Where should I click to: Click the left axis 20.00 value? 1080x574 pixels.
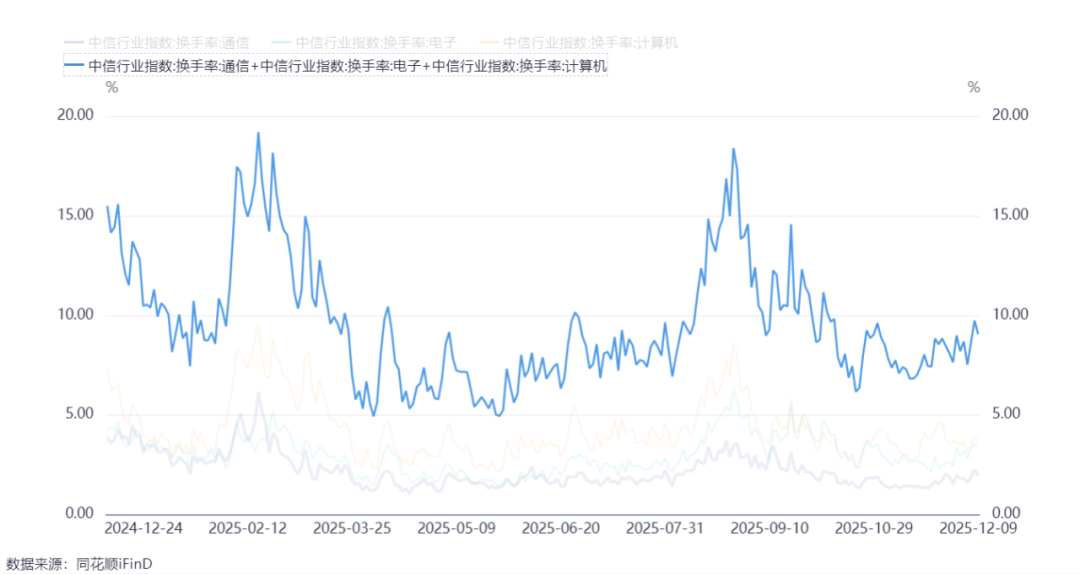tap(75, 115)
